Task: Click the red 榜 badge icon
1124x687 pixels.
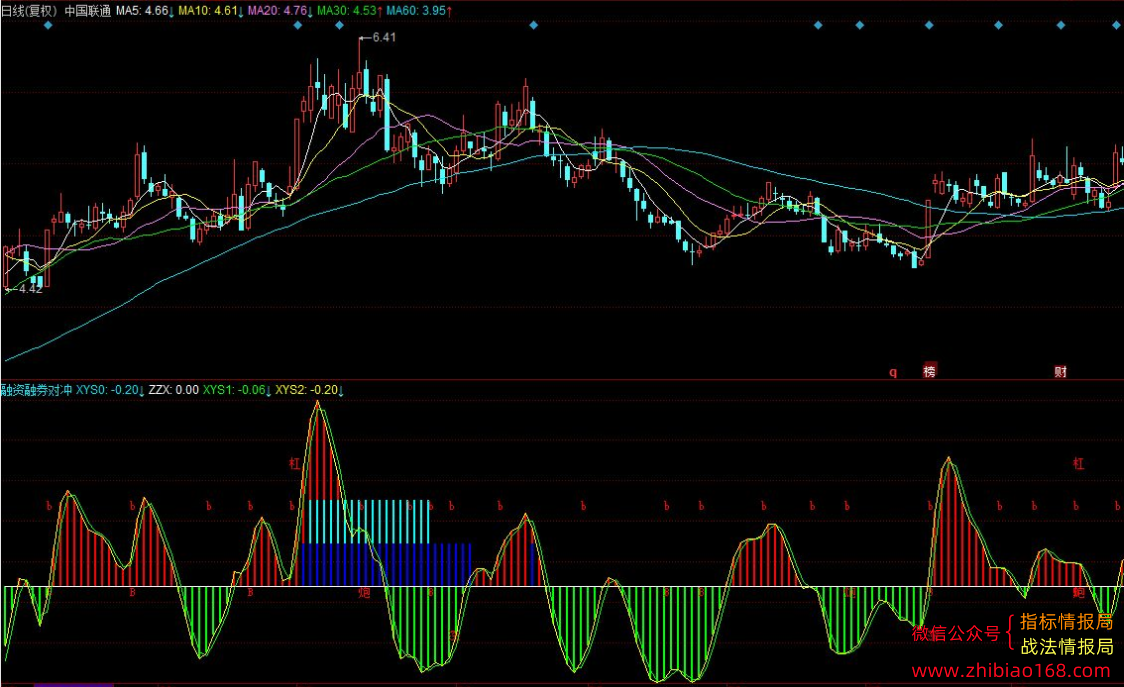Action: (x=929, y=371)
